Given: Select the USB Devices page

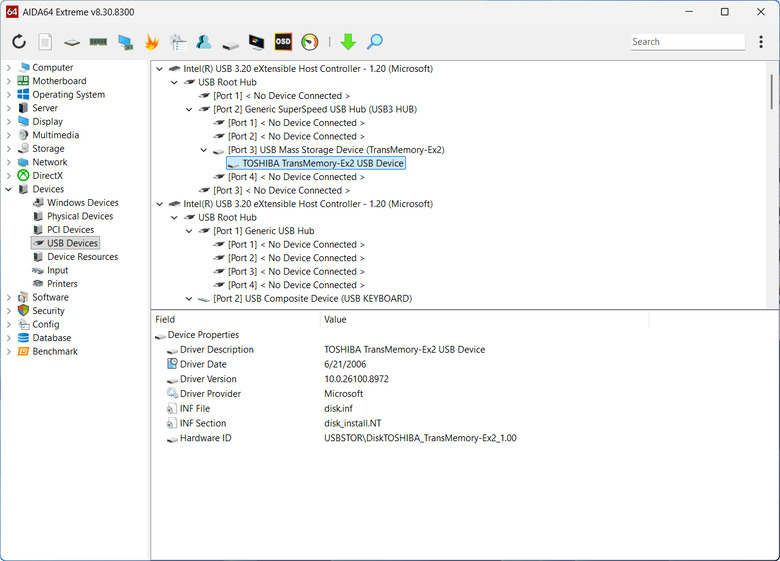Looking at the screenshot, I should coord(72,243).
